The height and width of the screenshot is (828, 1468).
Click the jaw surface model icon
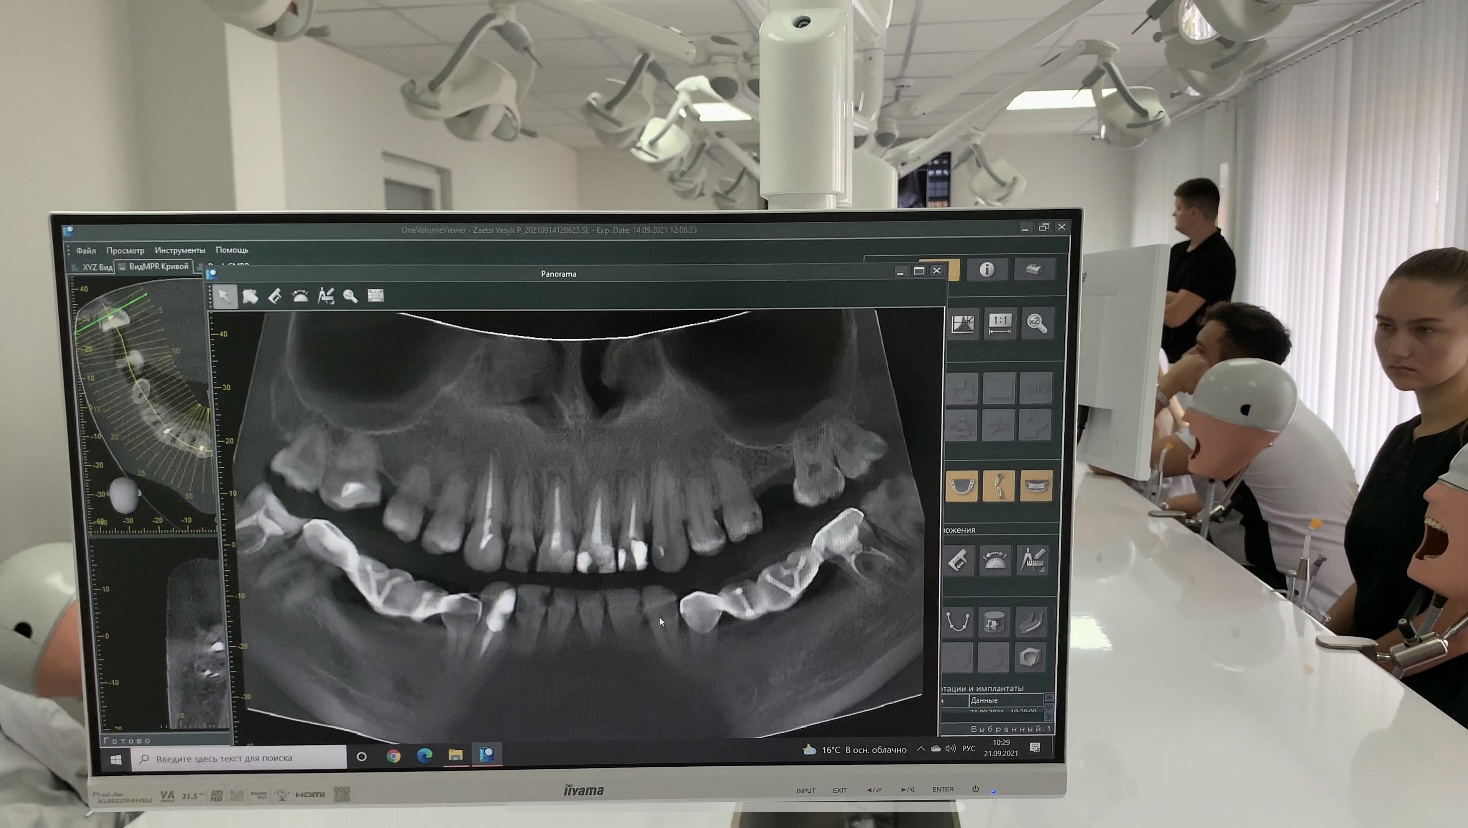pos(1031,622)
